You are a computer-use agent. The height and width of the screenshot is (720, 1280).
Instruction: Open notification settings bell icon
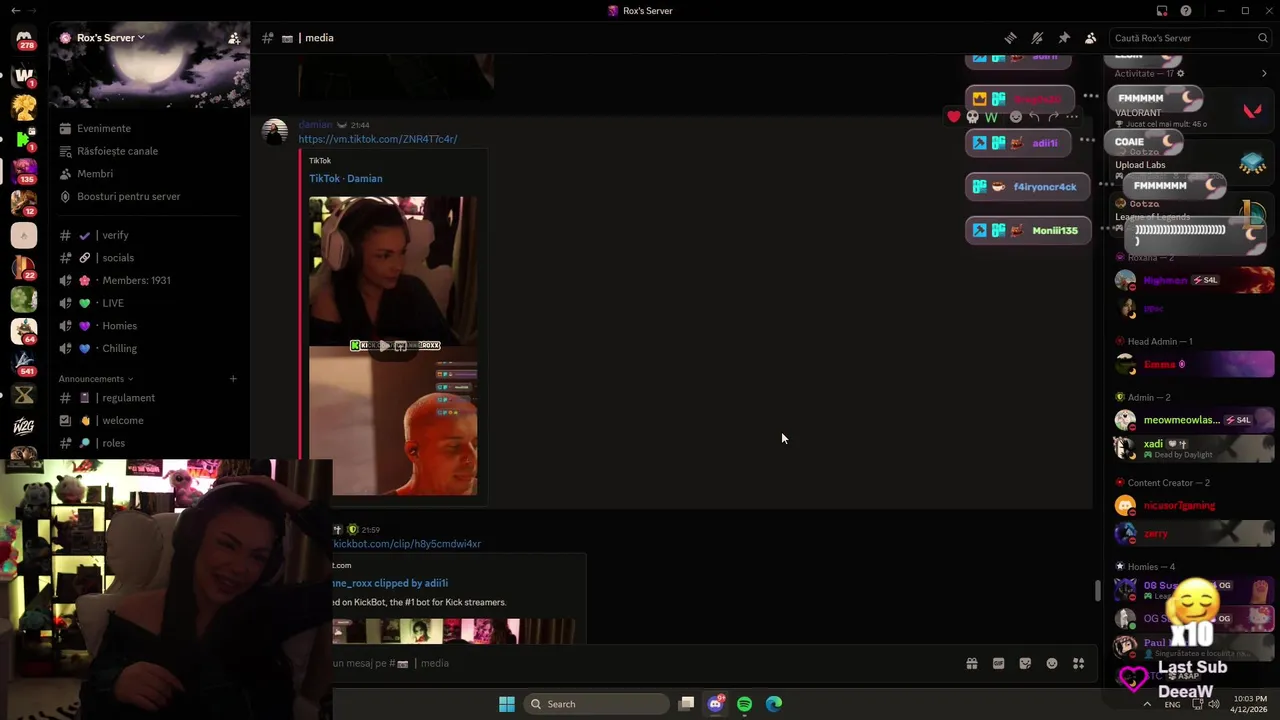click(1037, 38)
